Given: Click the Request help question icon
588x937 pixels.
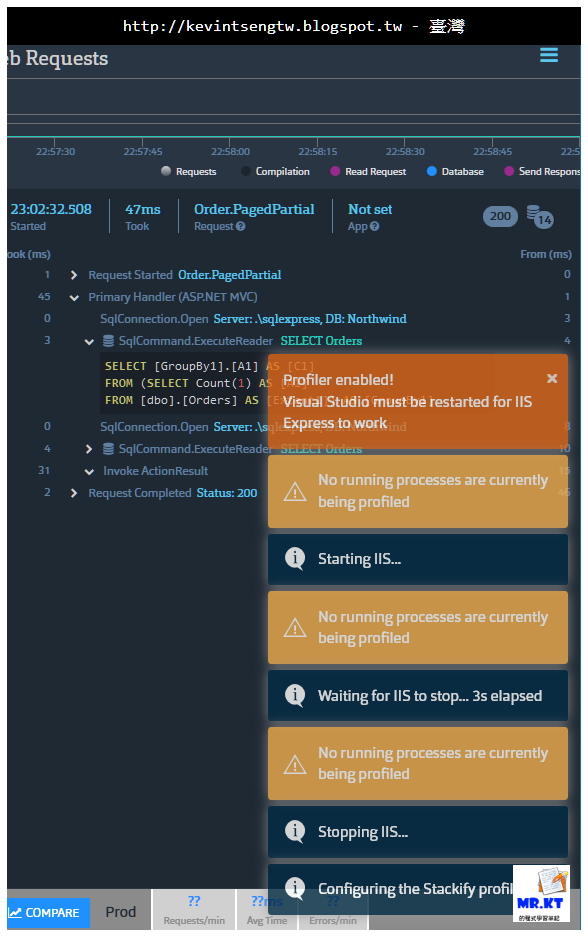Looking at the screenshot, I should pos(240,226).
